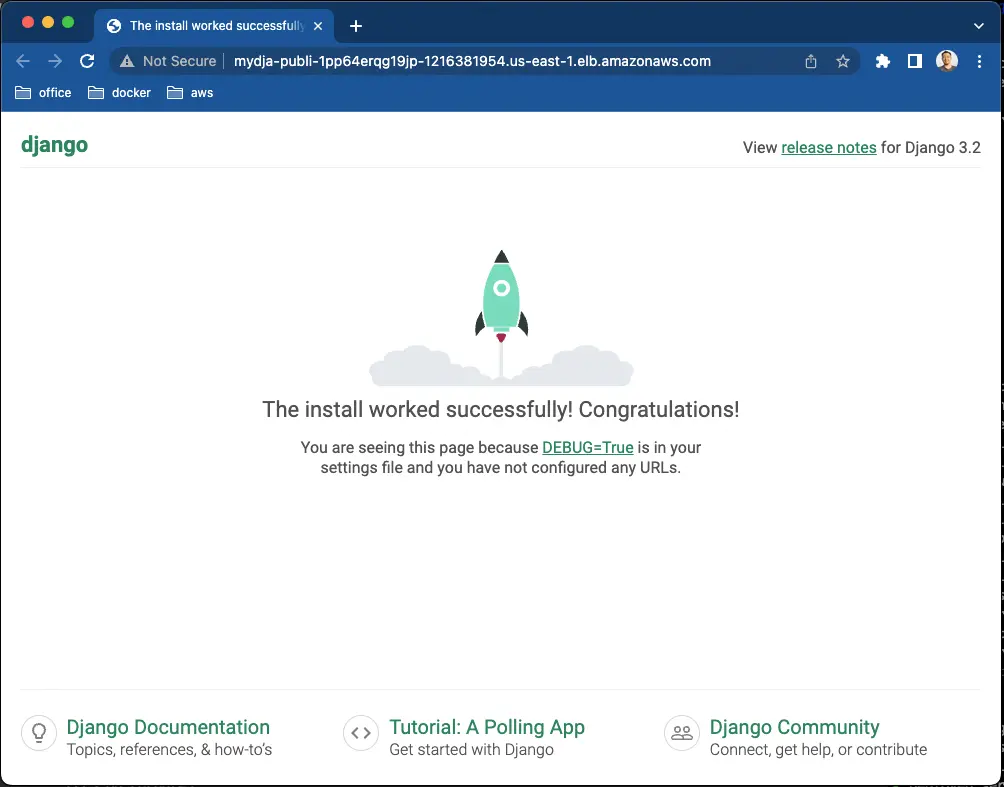Open a new browser tab

click(x=356, y=26)
